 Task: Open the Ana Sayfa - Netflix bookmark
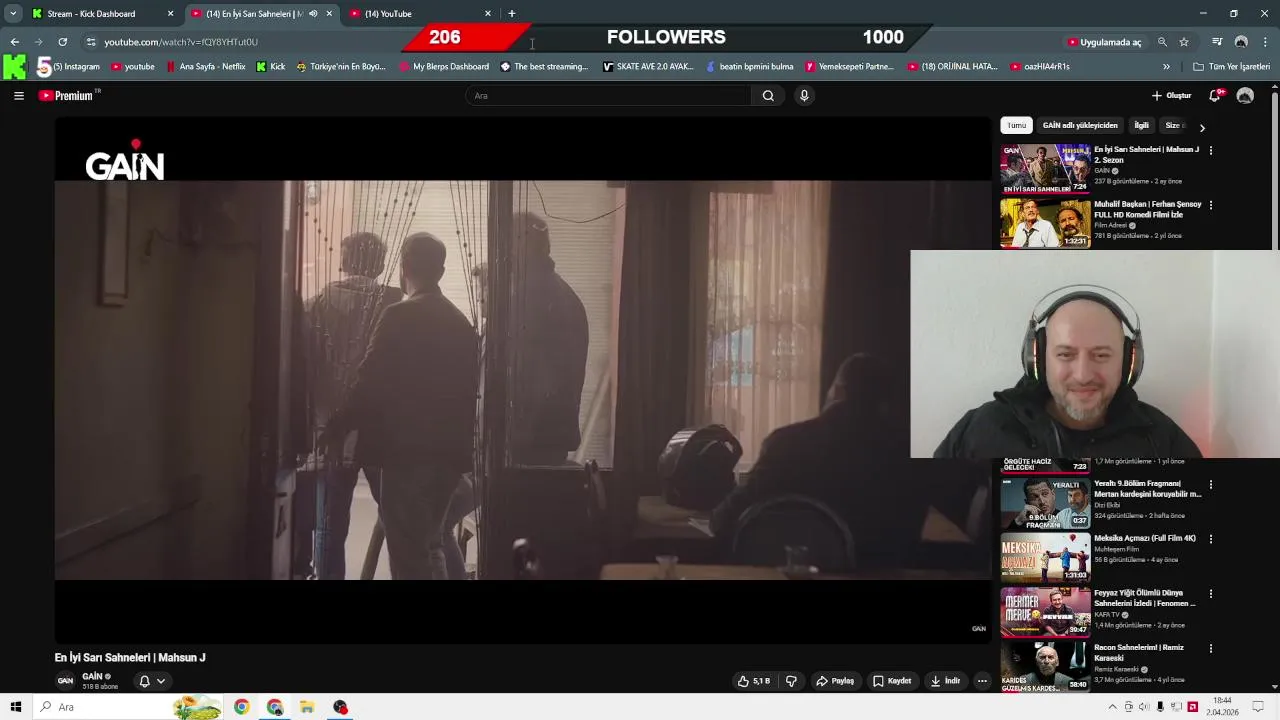pyautogui.click(x=205, y=67)
